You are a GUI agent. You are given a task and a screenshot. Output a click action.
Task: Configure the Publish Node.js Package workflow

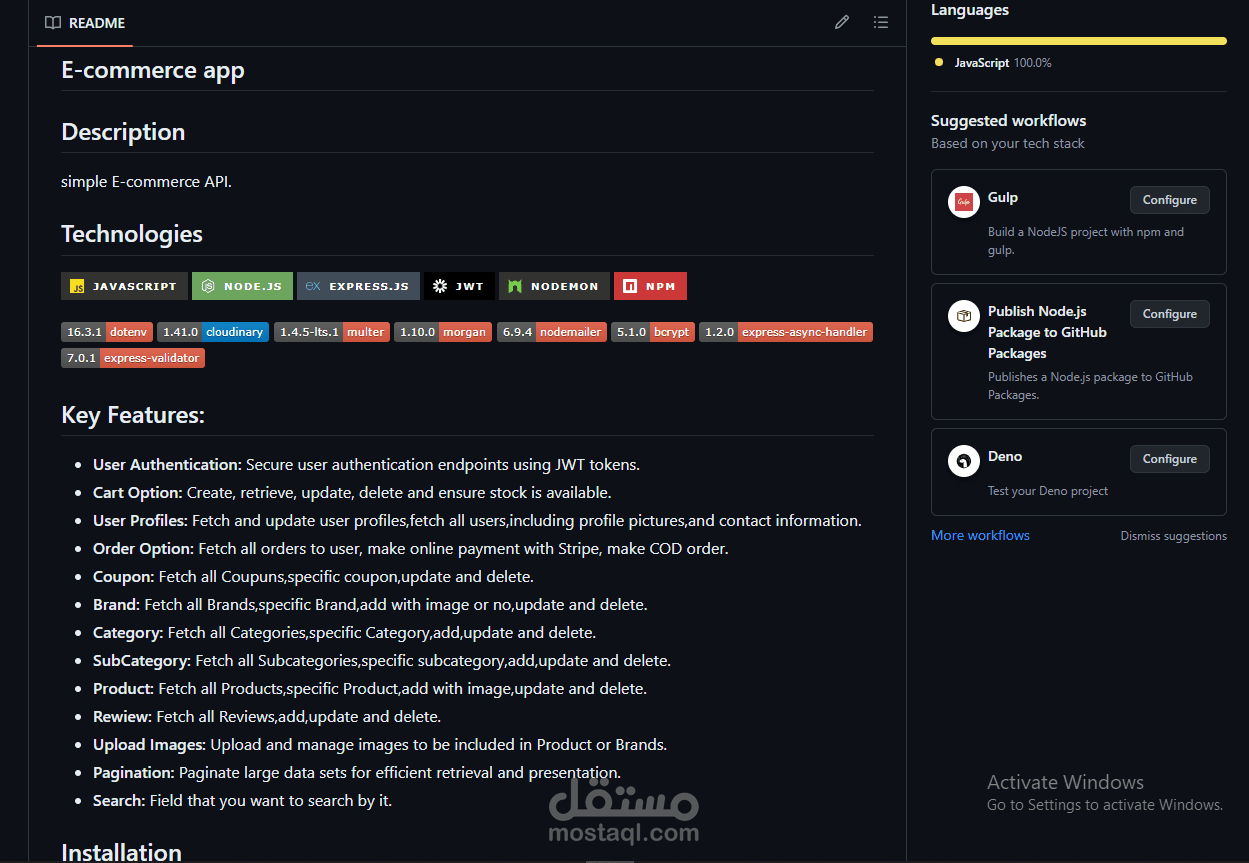1170,314
